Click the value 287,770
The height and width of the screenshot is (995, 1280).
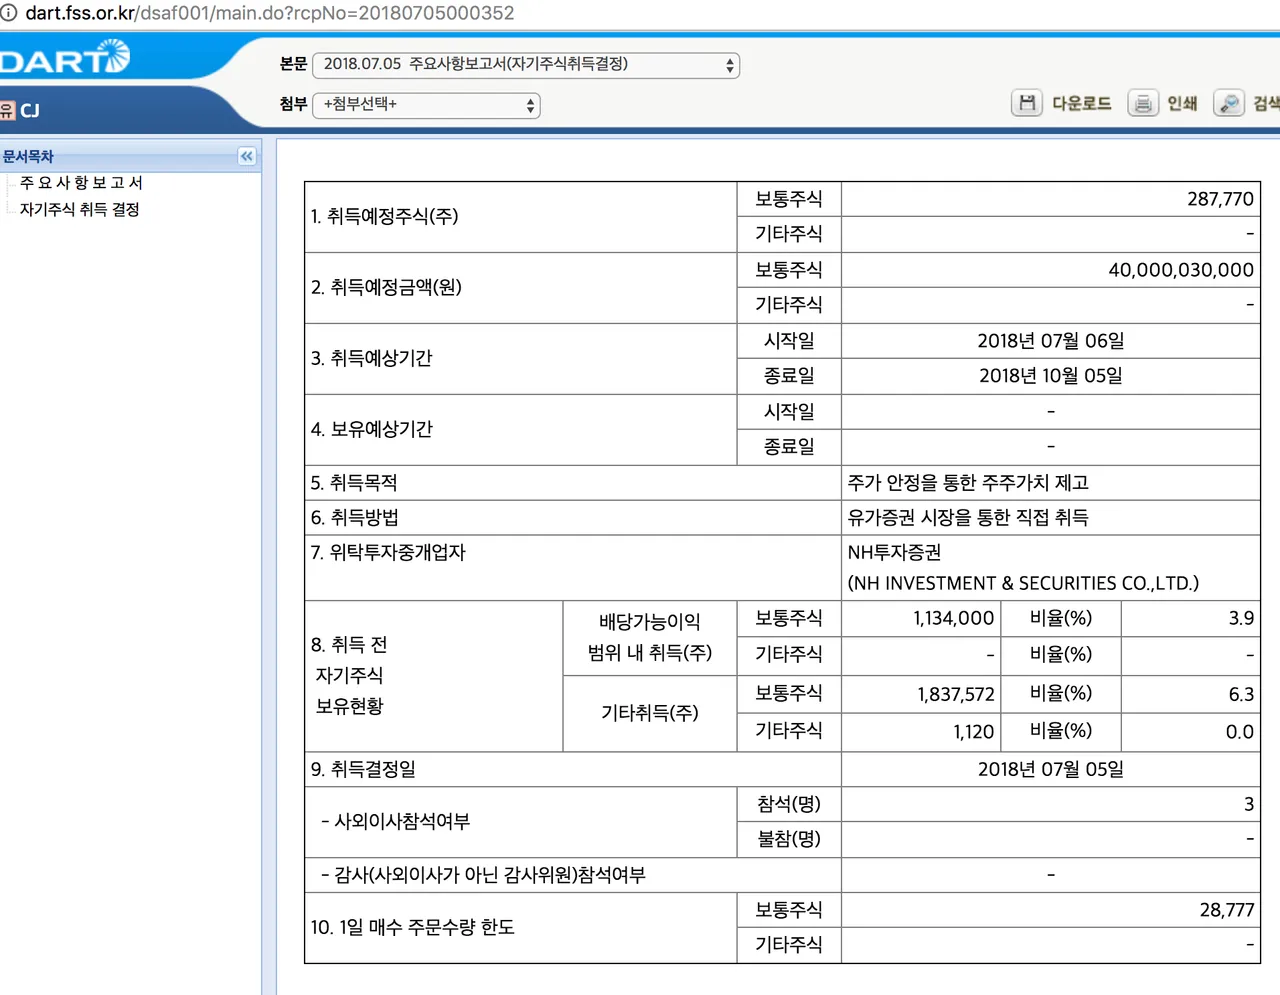1220,199
